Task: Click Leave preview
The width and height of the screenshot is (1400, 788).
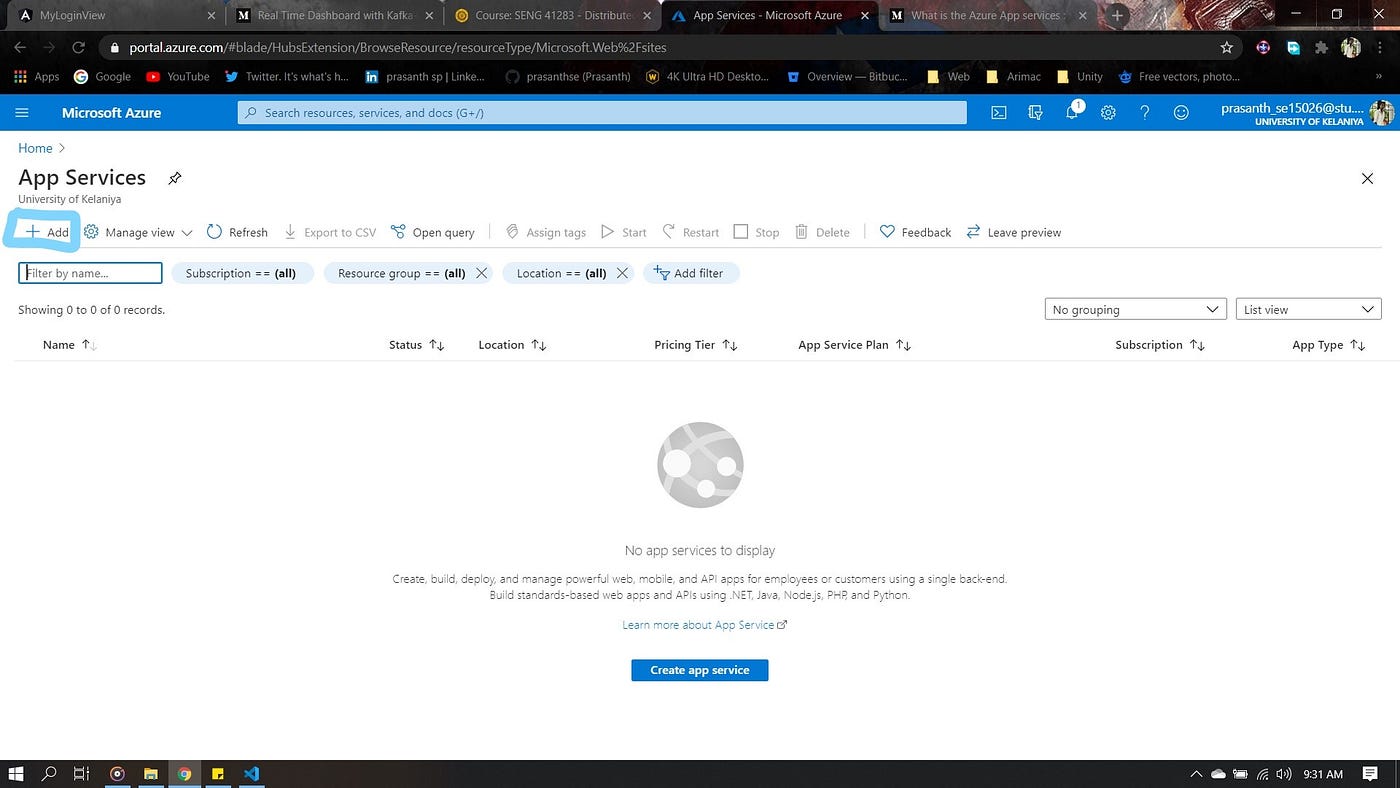Action: pyautogui.click(x=1014, y=232)
